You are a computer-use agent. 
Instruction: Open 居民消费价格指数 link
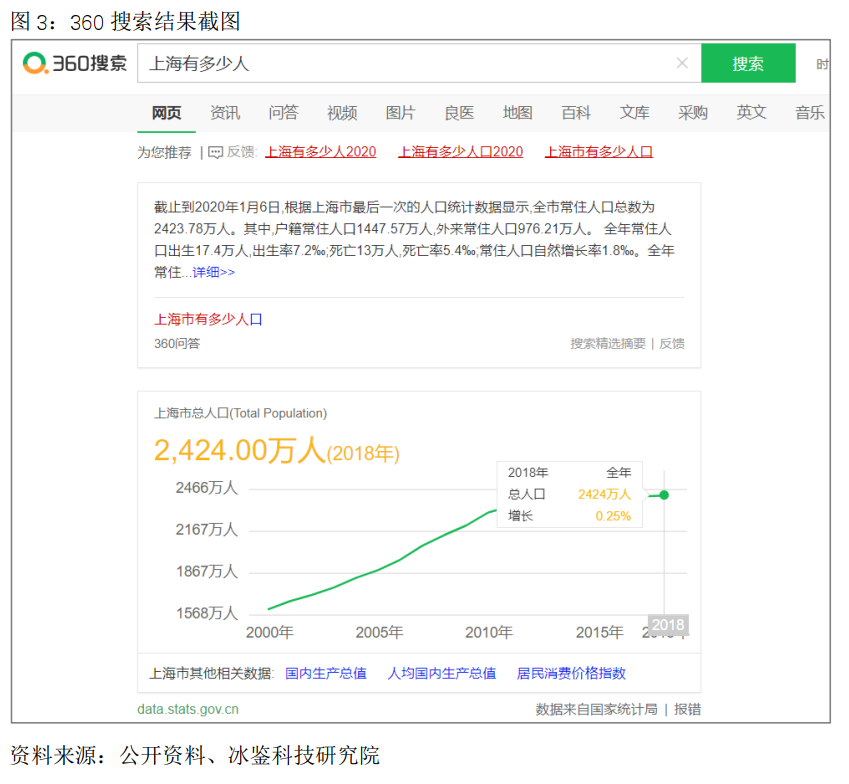point(571,673)
